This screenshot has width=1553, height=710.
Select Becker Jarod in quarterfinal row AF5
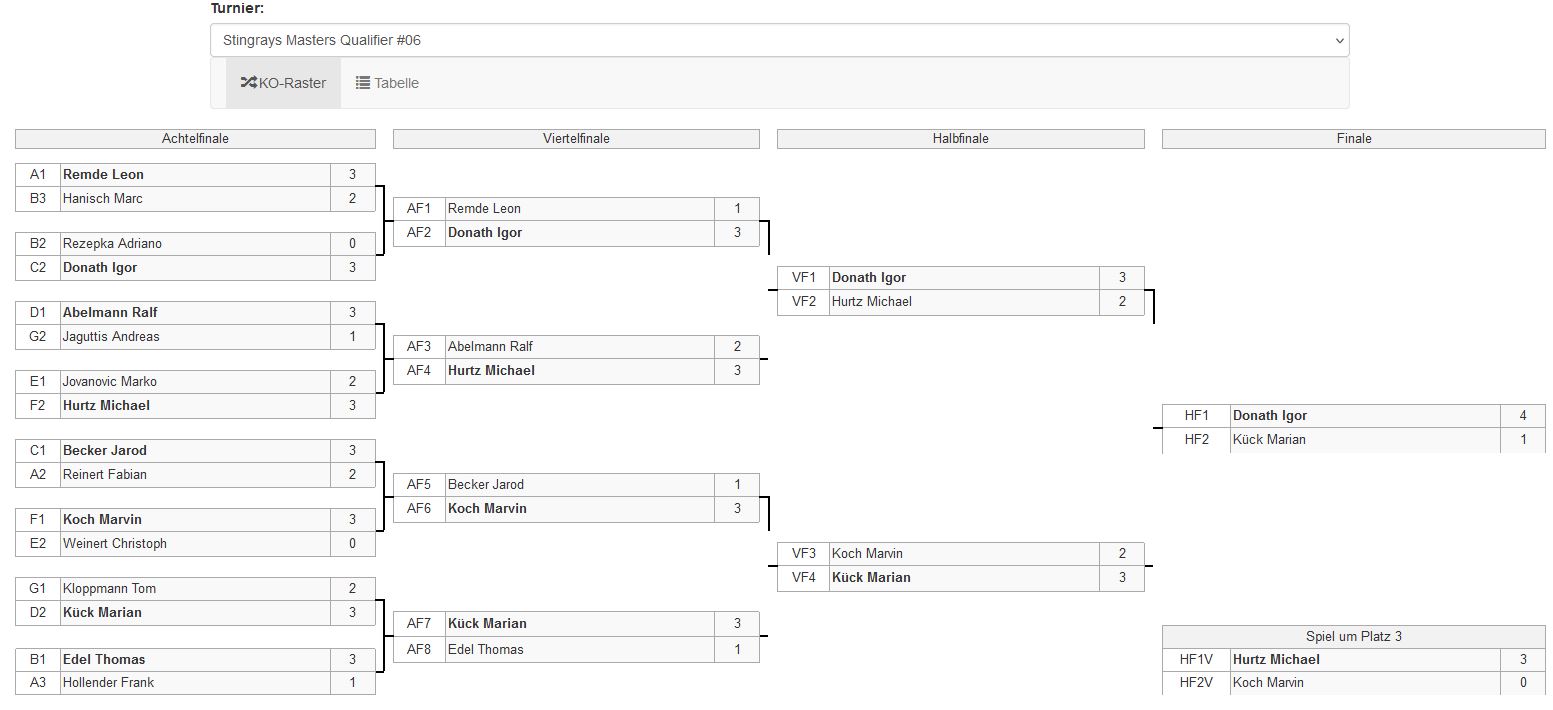tap(486, 485)
